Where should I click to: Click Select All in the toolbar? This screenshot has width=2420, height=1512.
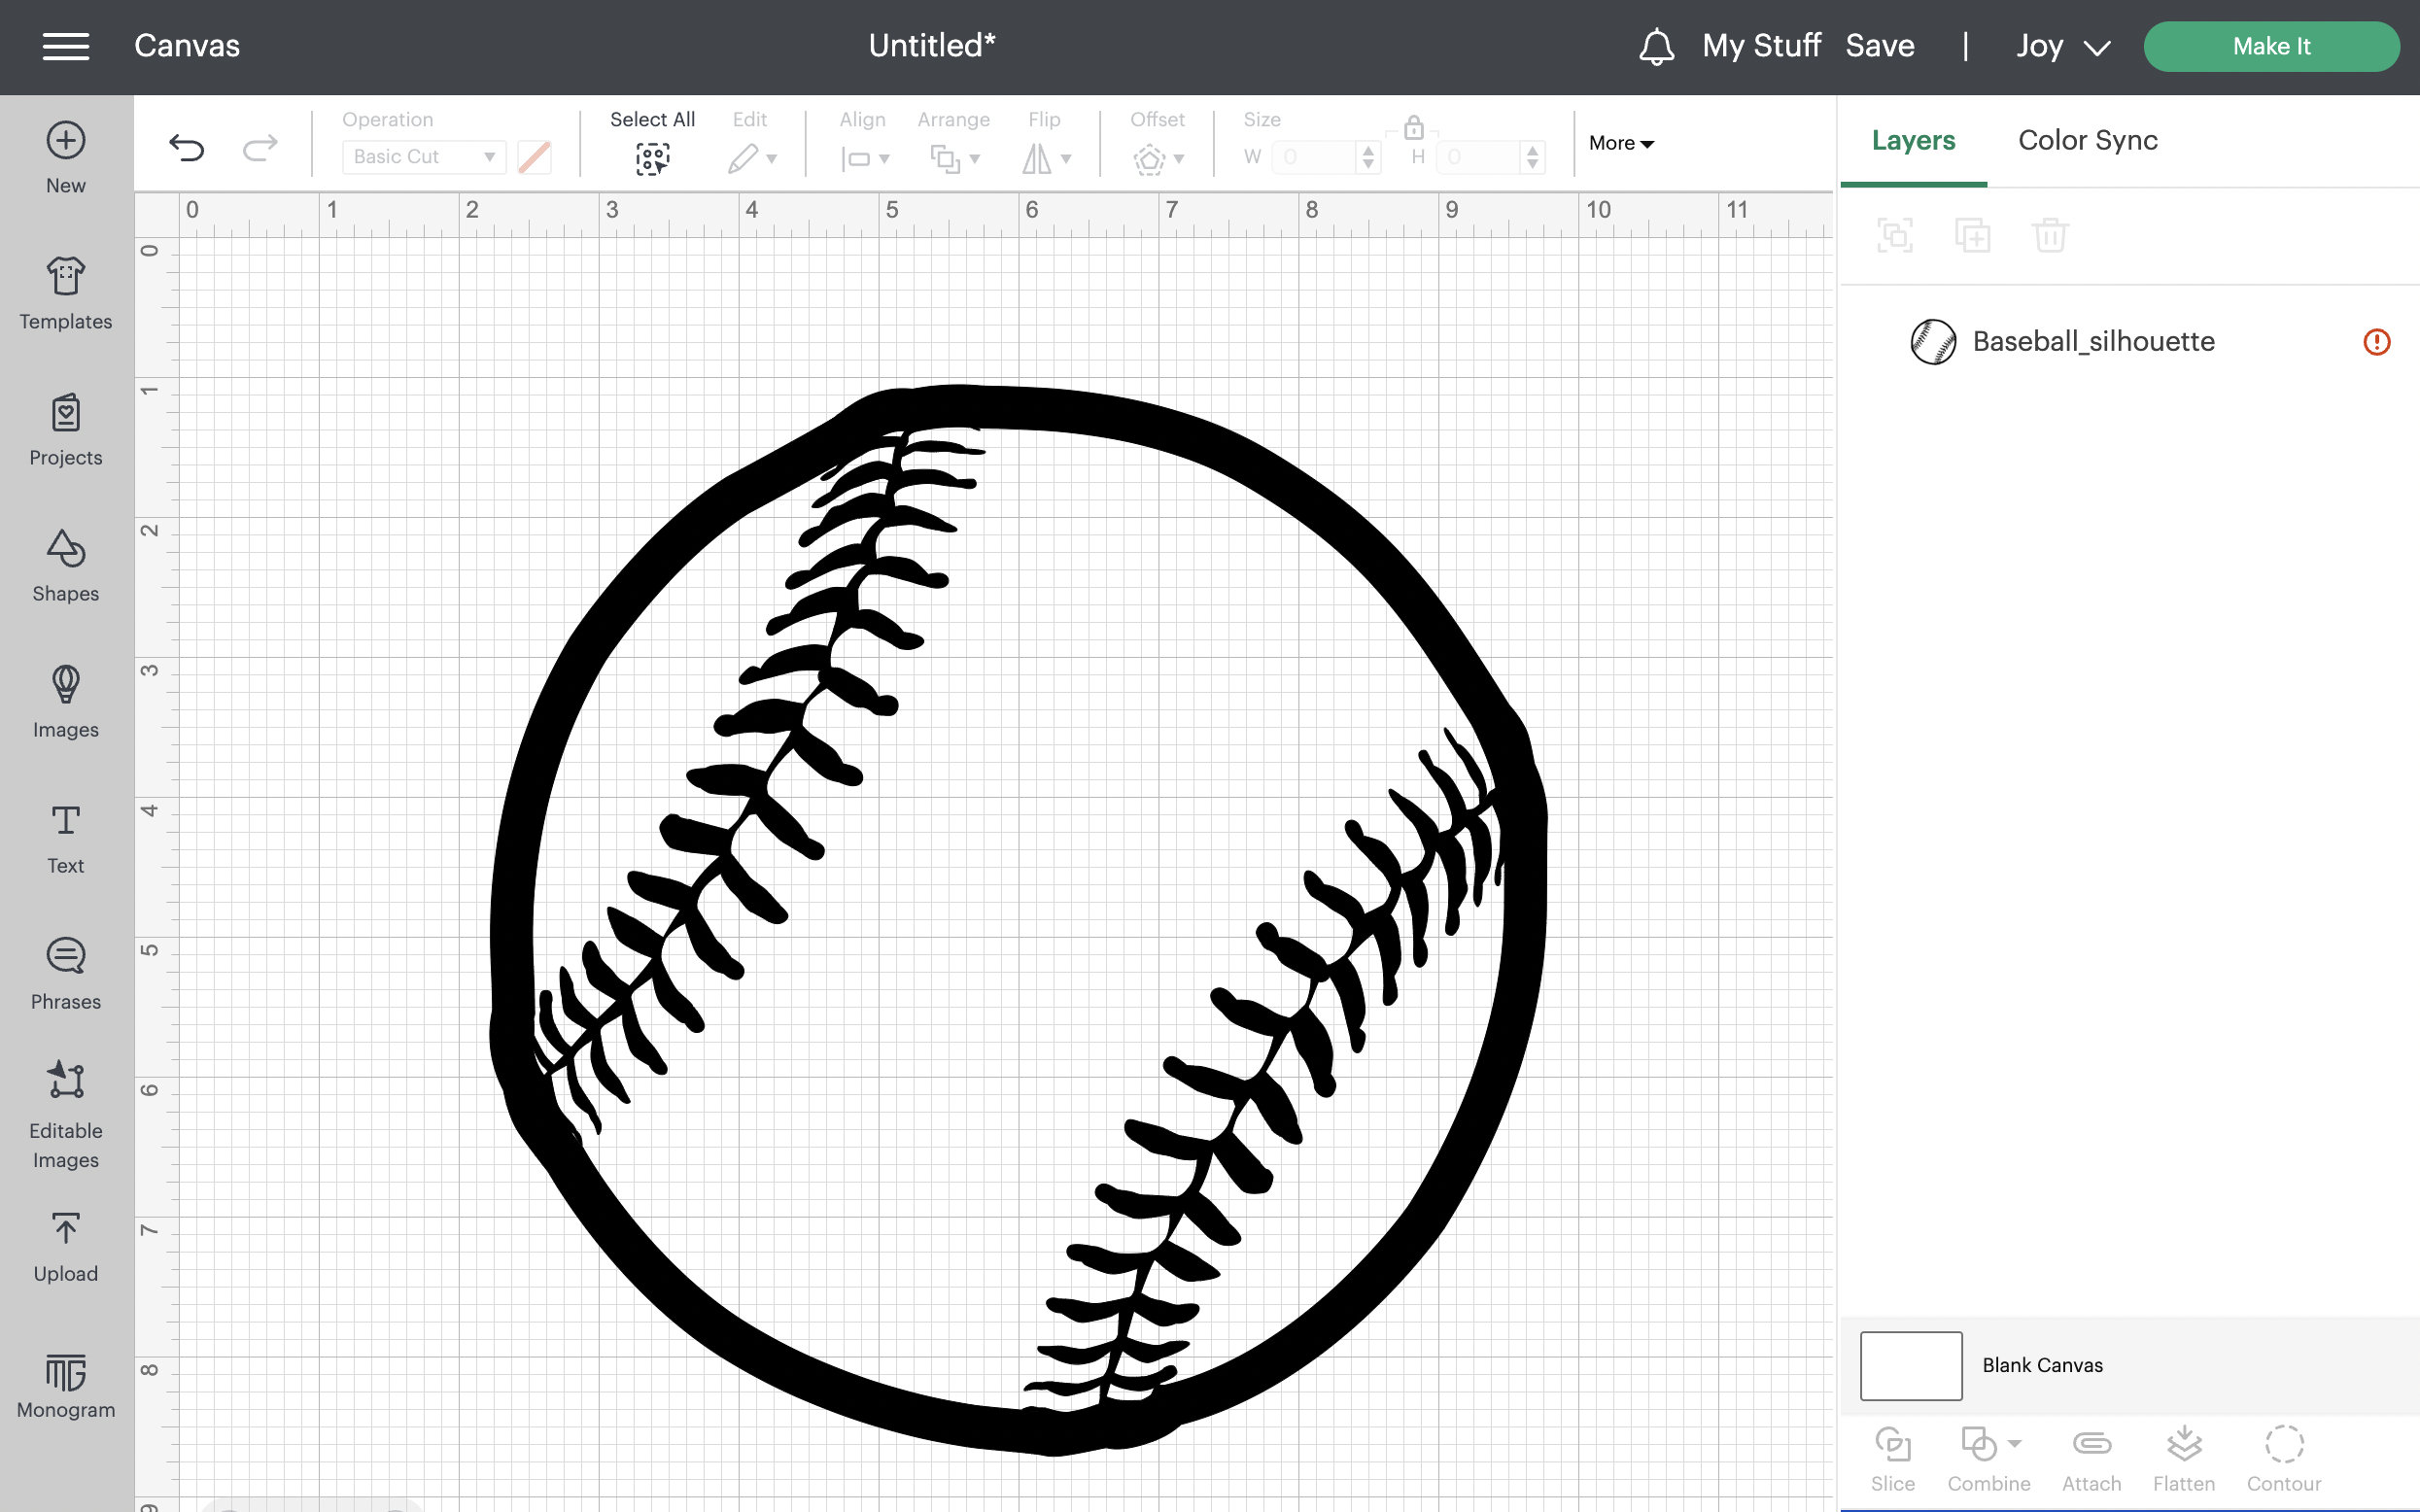[x=652, y=157]
